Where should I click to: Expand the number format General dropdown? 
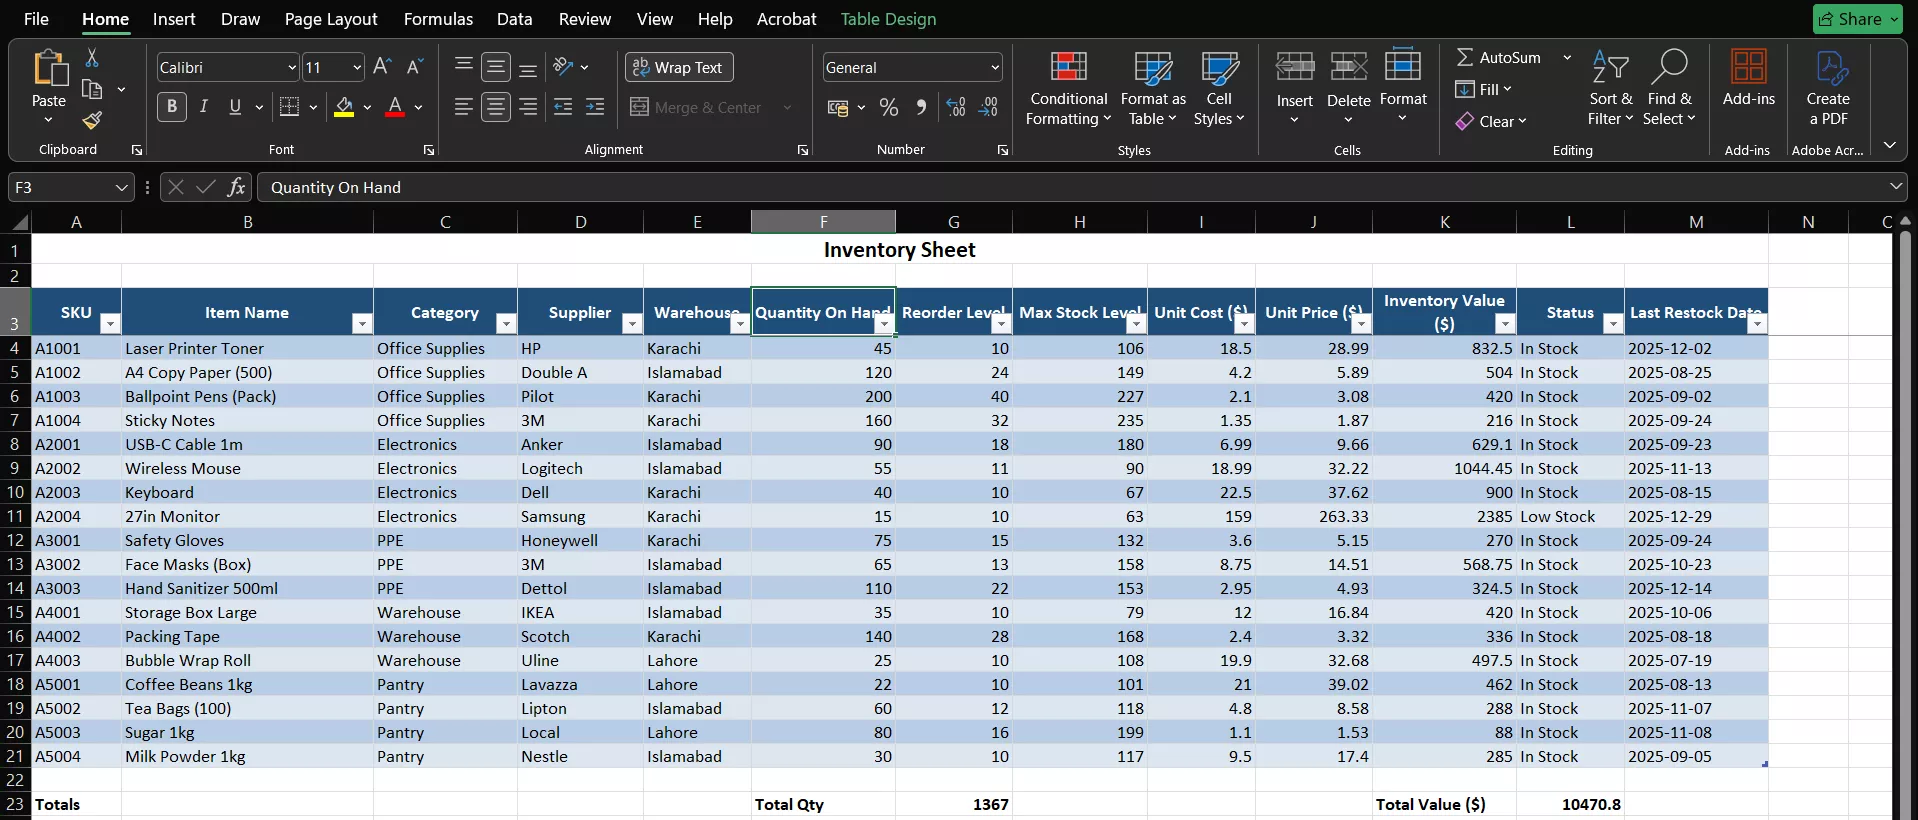click(x=994, y=67)
